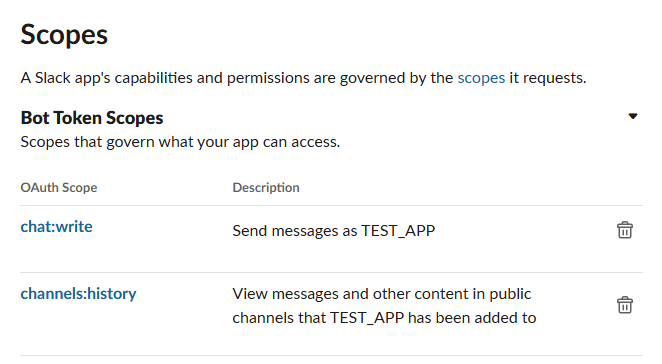Click 'Scopes that govern what your app' subtitle

tap(180, 142)
